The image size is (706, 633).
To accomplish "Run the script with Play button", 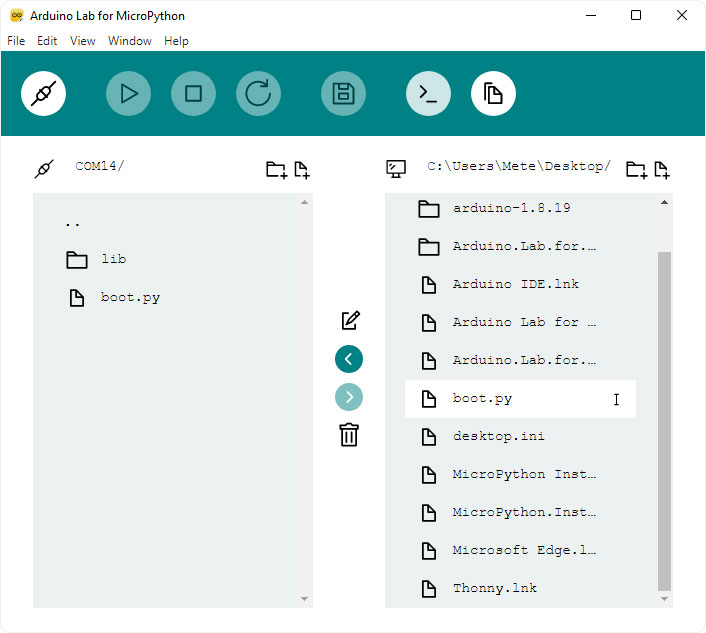I will point(128,94).
